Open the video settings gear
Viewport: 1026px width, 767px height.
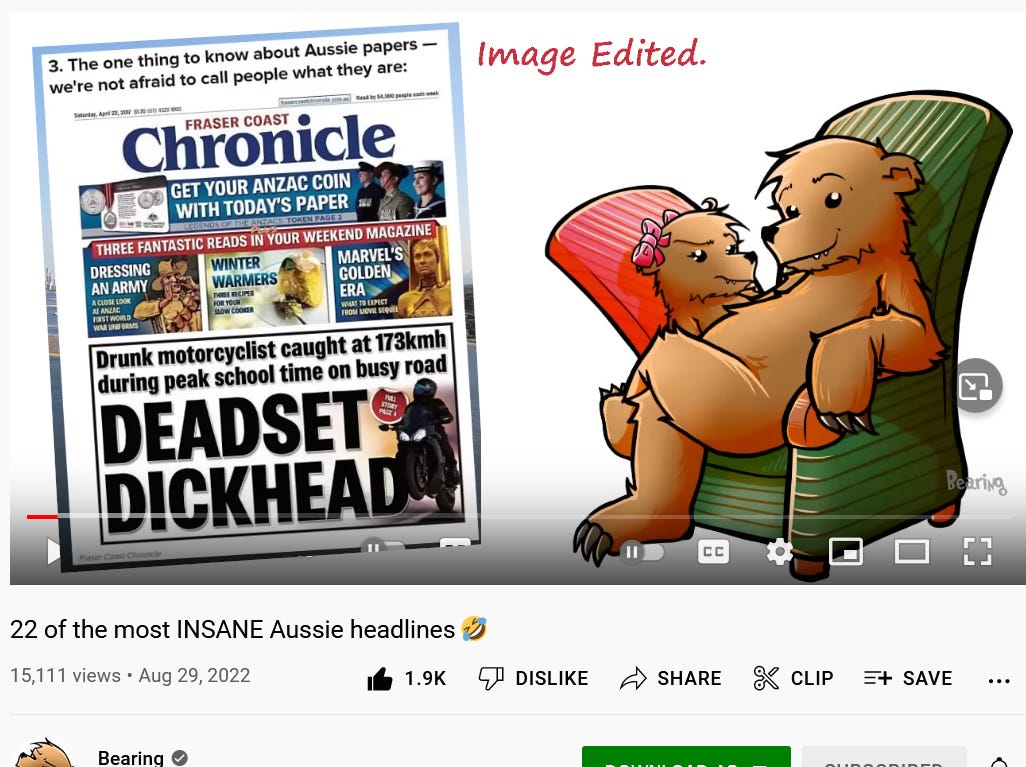click(x=779, y=552)
